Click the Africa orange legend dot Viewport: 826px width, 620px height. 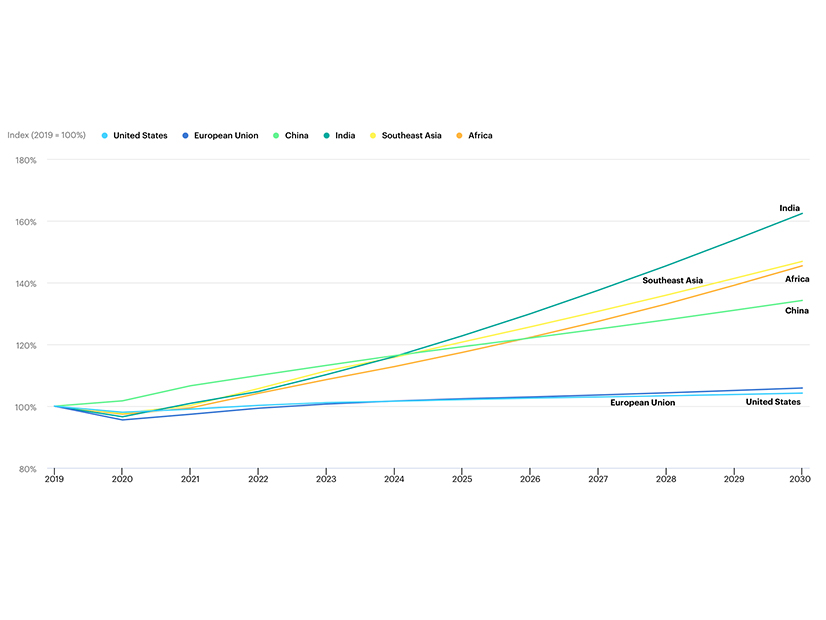click(x=459, y=135)
